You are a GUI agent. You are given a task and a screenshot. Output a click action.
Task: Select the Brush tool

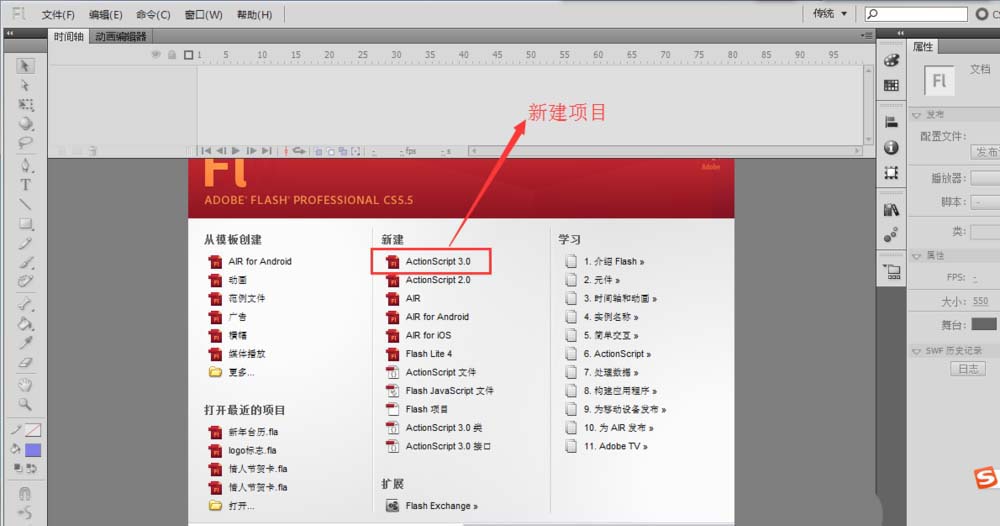[x=26, y=262]
